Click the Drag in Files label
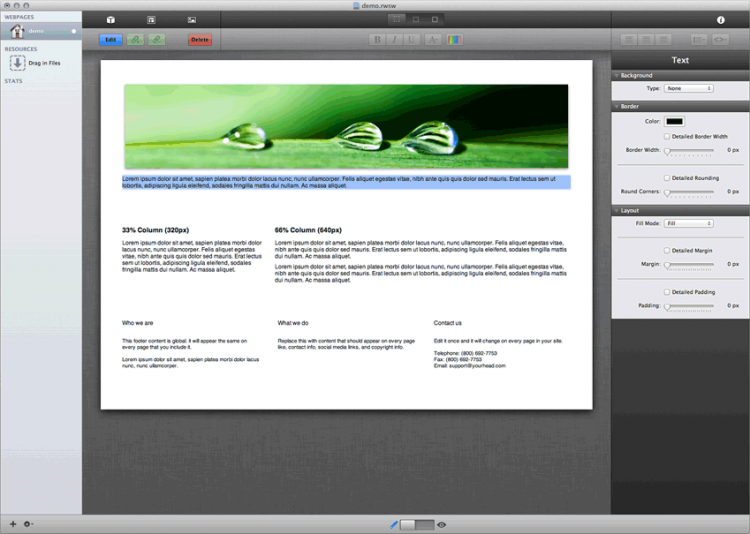Viewport: 750px width, 534px height. tap(44, 63)
